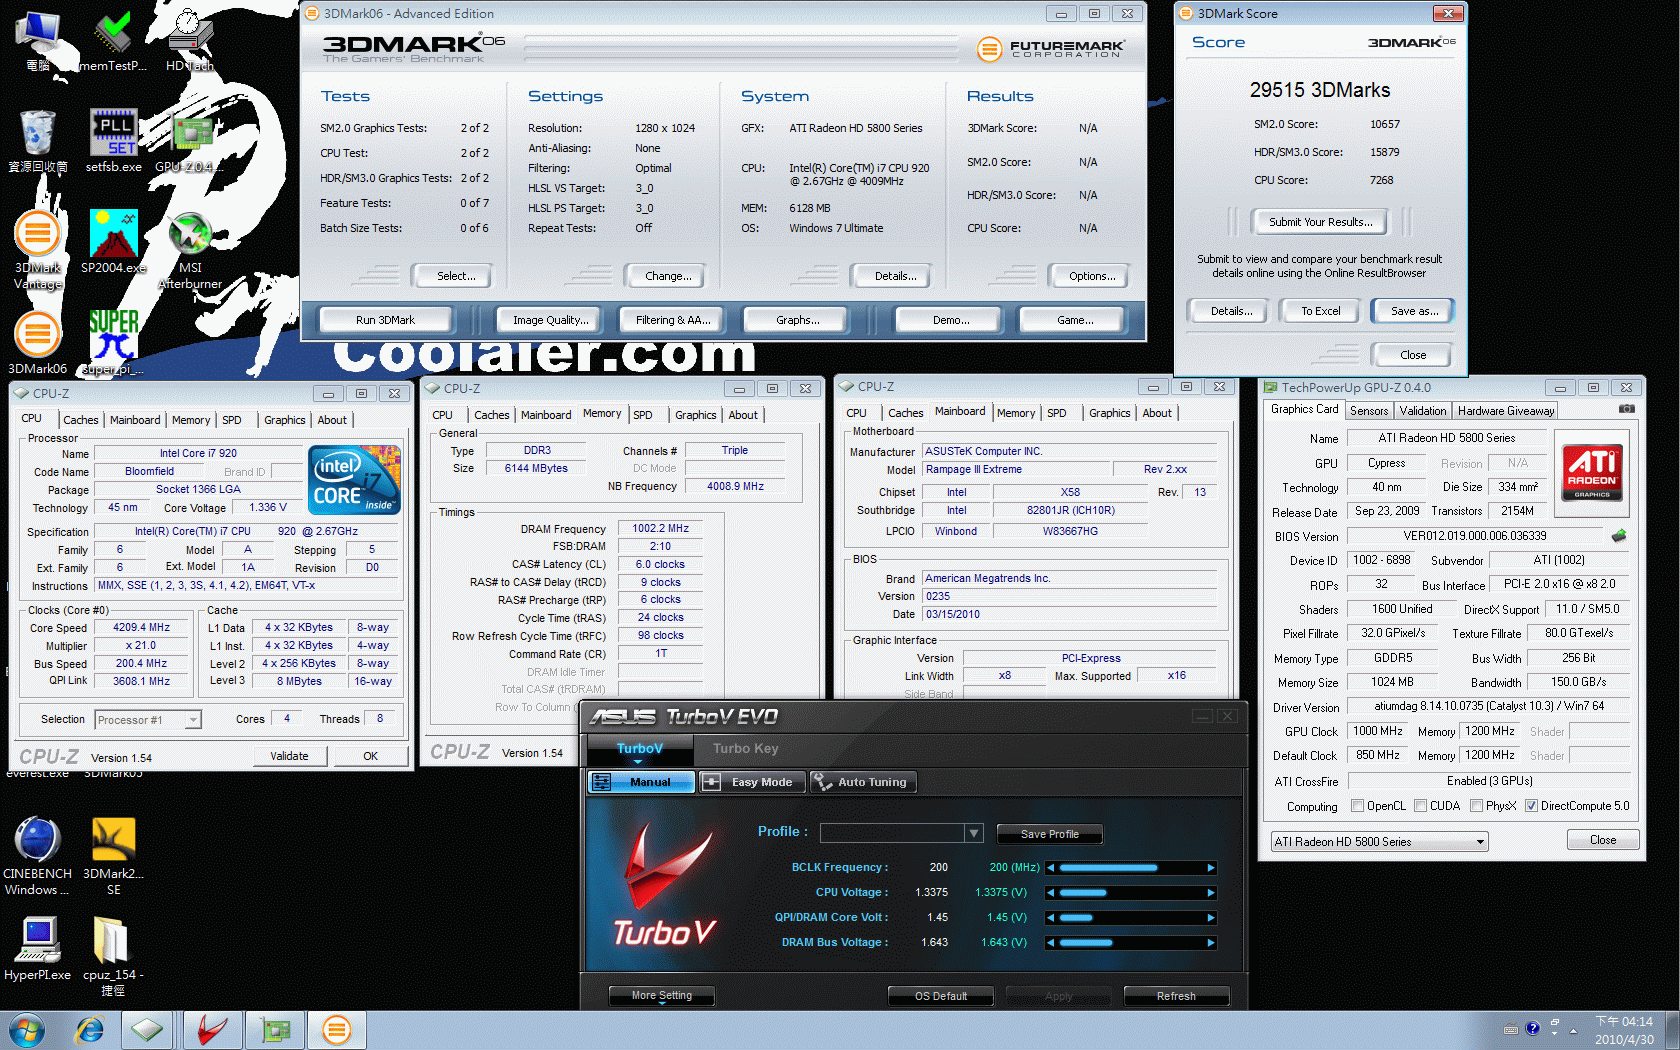This screenshot has height=1050, width=1680.
Task: Launch HyperPI.exe desktop icon
Action: 38,949
